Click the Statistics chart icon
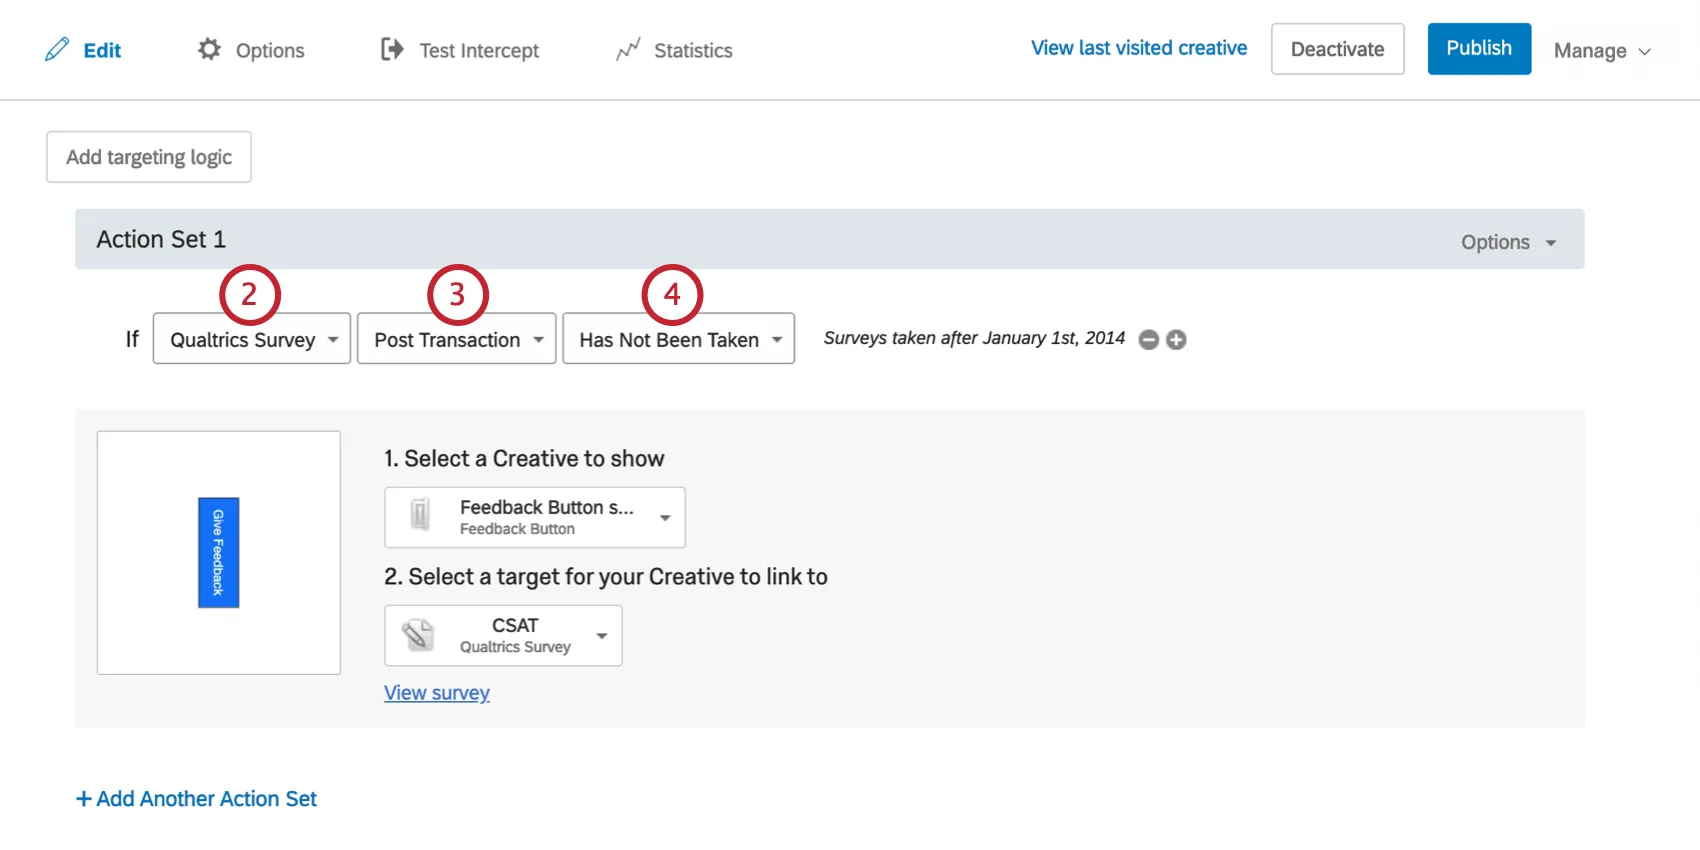The width and height of the screenshot is (1700, 850). [628, 50]
